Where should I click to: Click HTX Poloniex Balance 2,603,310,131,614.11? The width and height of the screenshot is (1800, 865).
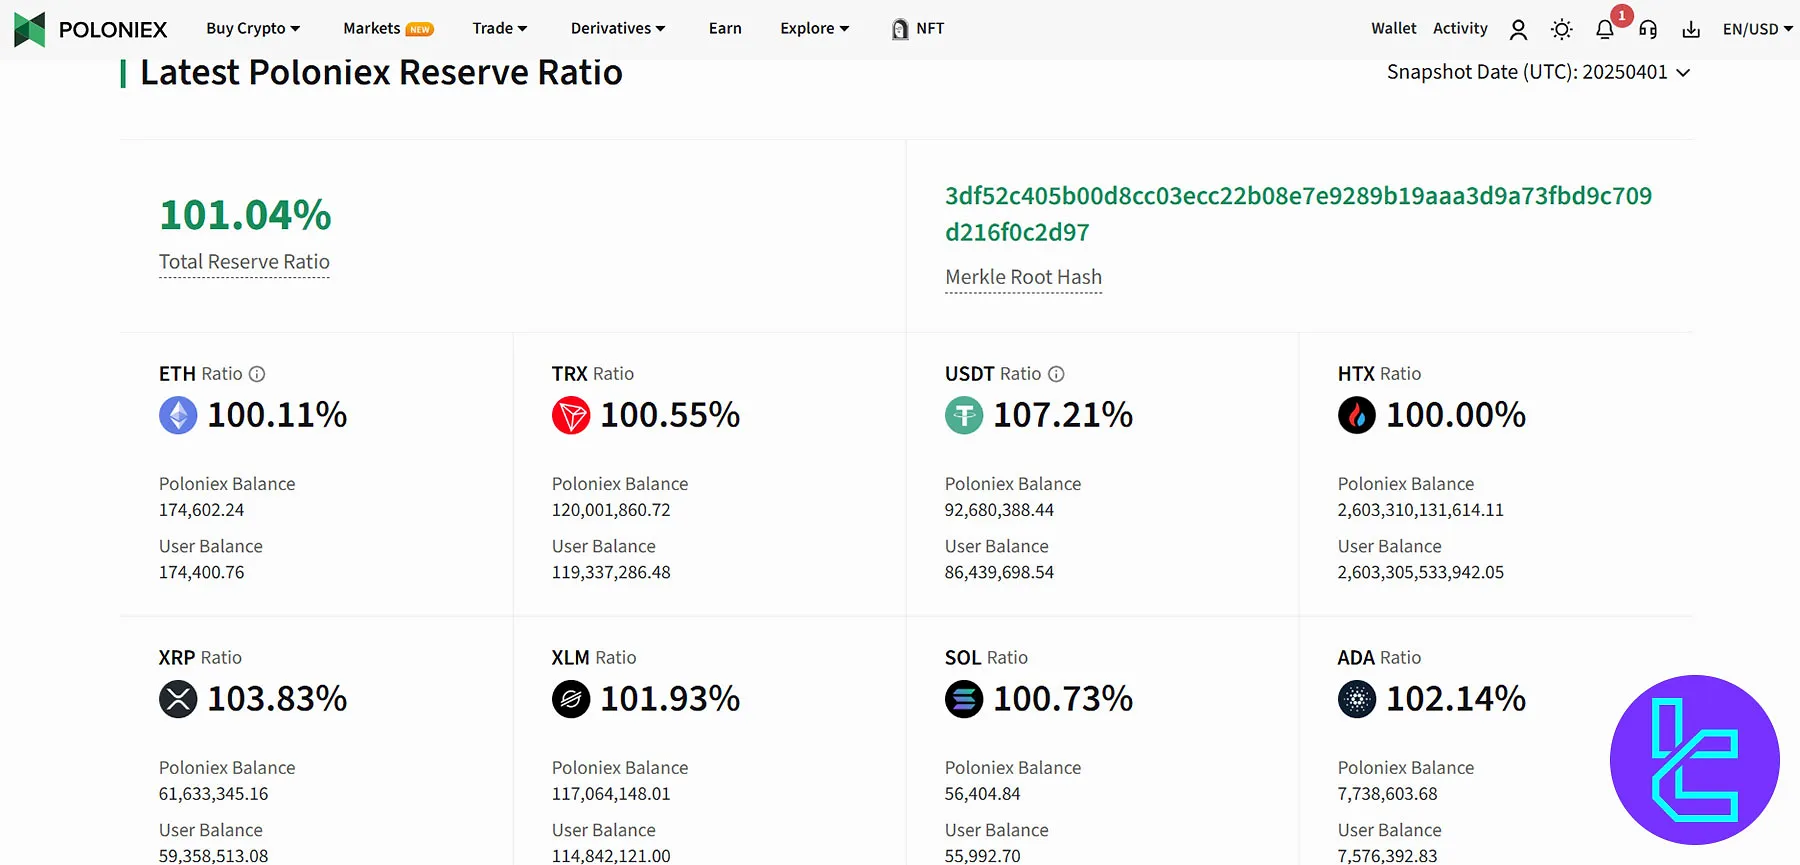pyautogui.click(x=1421, y=510)
